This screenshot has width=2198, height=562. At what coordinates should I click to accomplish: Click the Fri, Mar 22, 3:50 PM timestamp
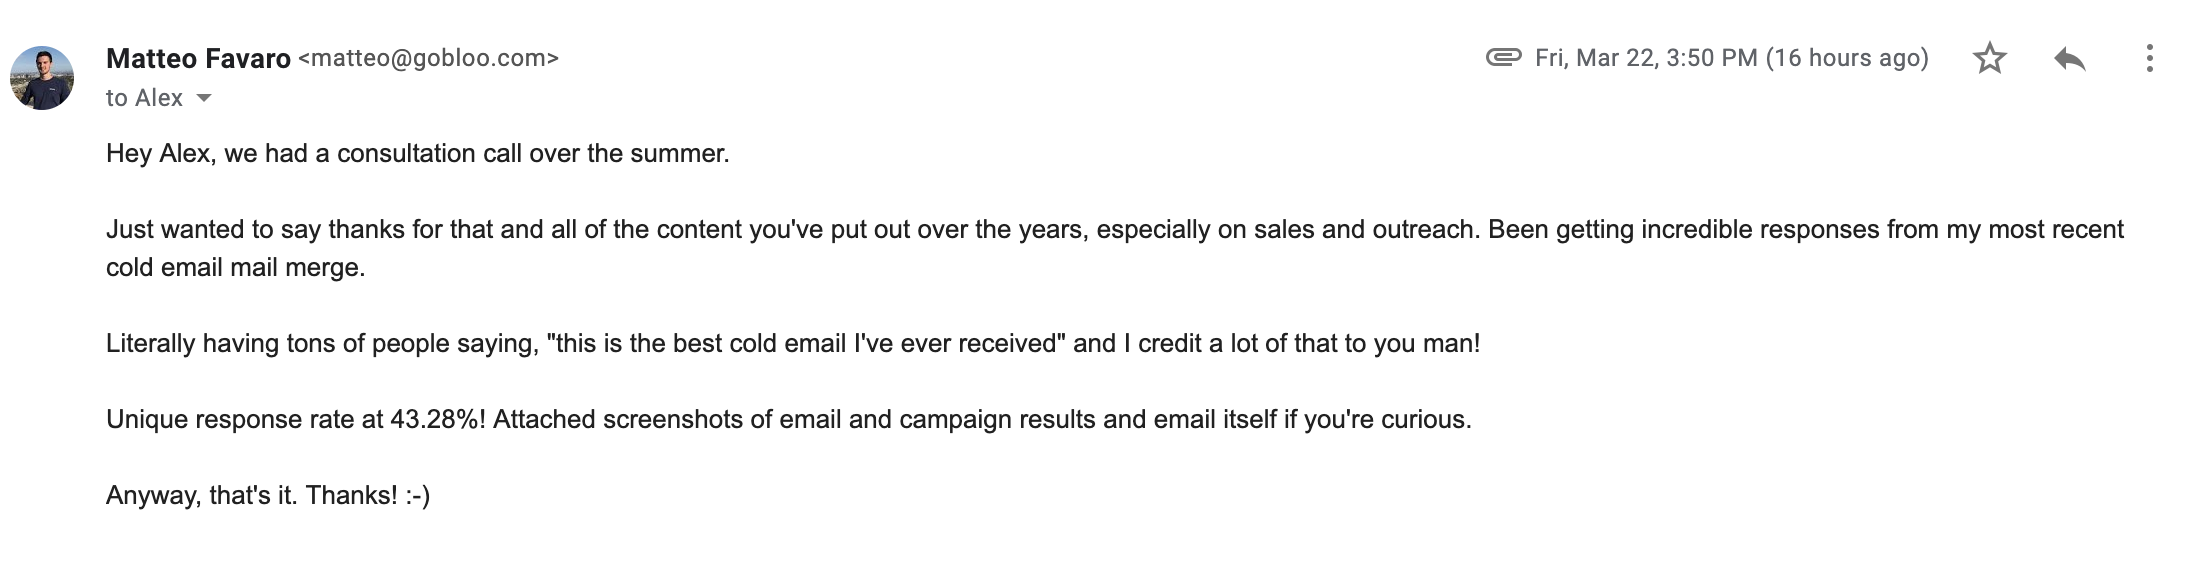pyautogui.click(x=1646, y=58)
